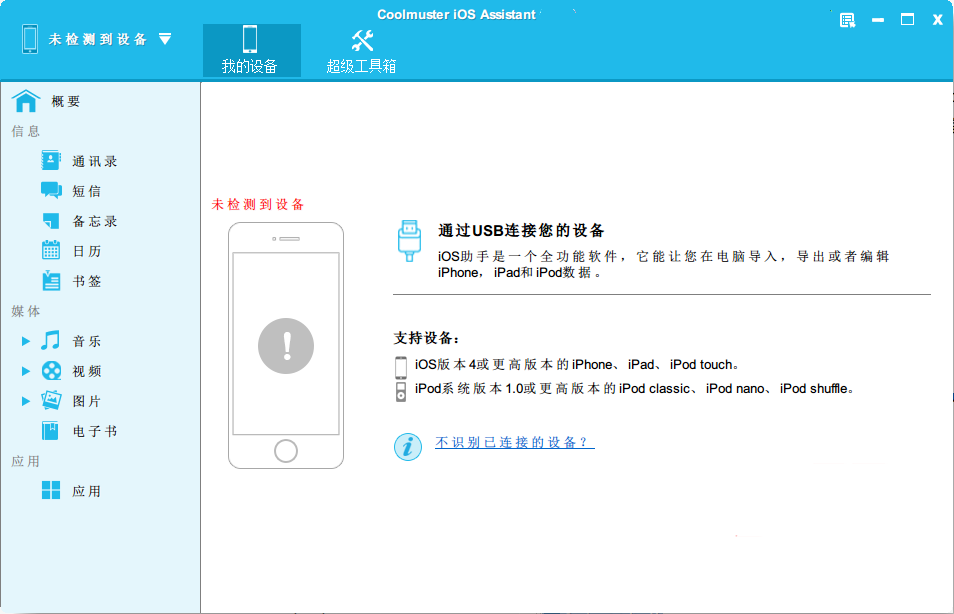Click the 音乐 music note icon
This screenshot has width=954, height=614.
(51, 340)
